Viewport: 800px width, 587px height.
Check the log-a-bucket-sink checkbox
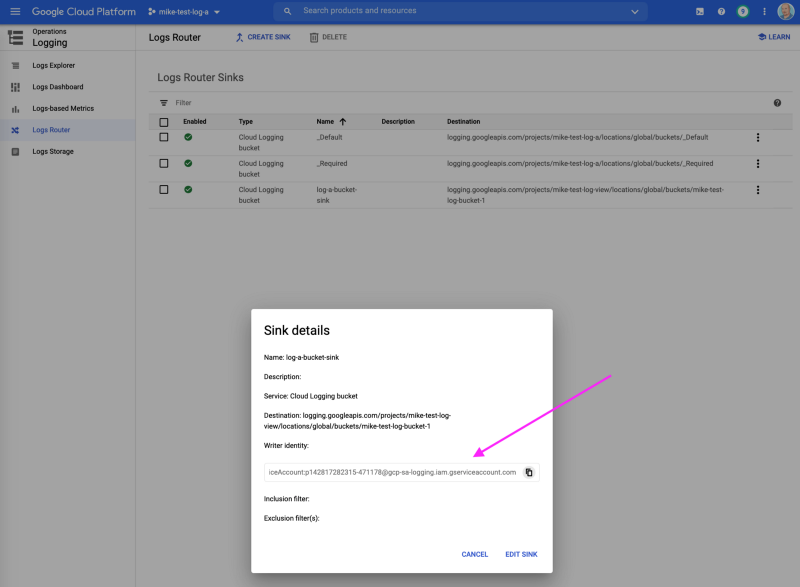(x=164, y=190)
